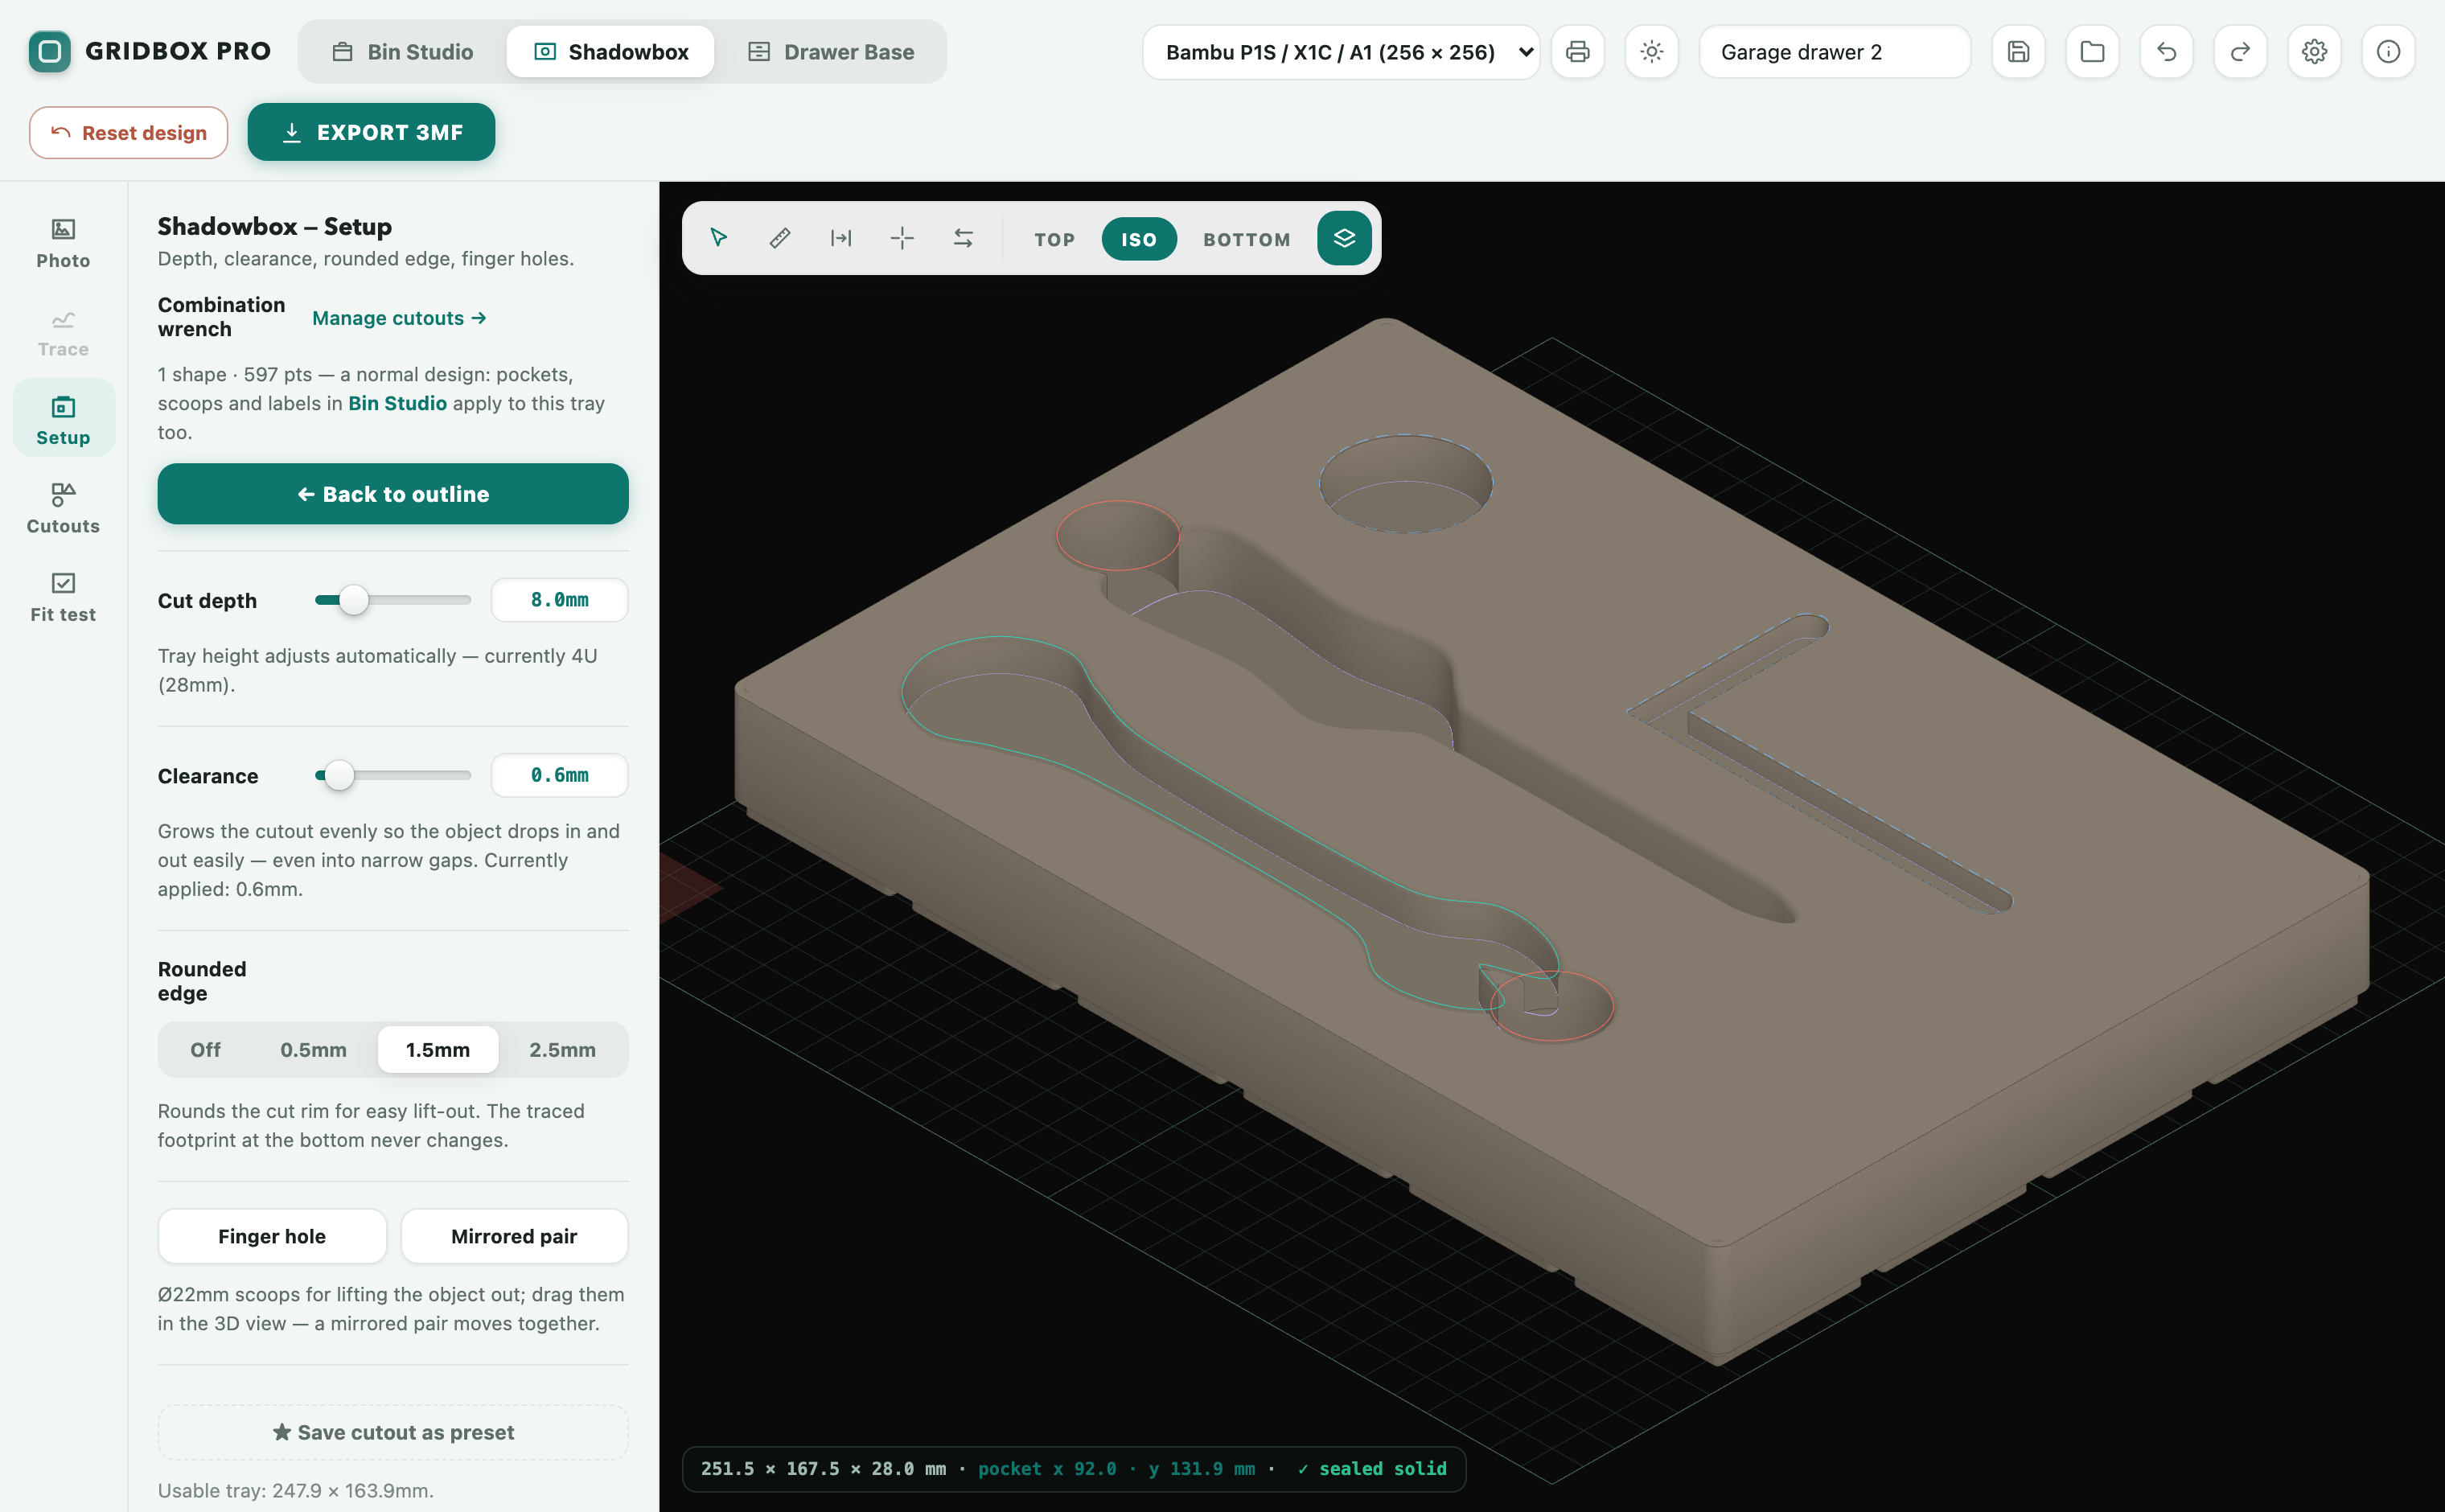Click the Cut depth slider handle
Screen dimensions: 2445x1512
point(353,600)
